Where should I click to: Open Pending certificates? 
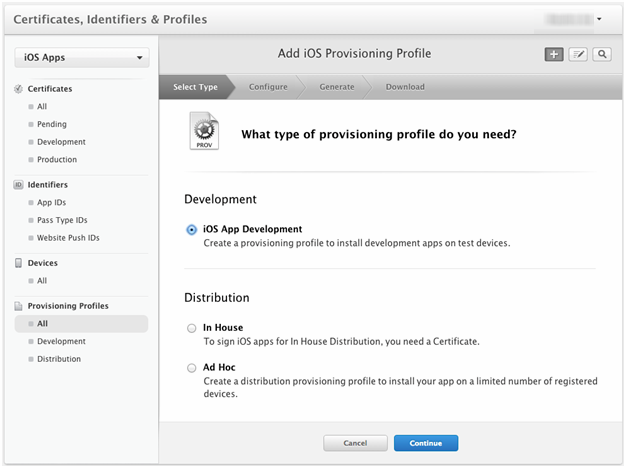[x=52, y=124]
